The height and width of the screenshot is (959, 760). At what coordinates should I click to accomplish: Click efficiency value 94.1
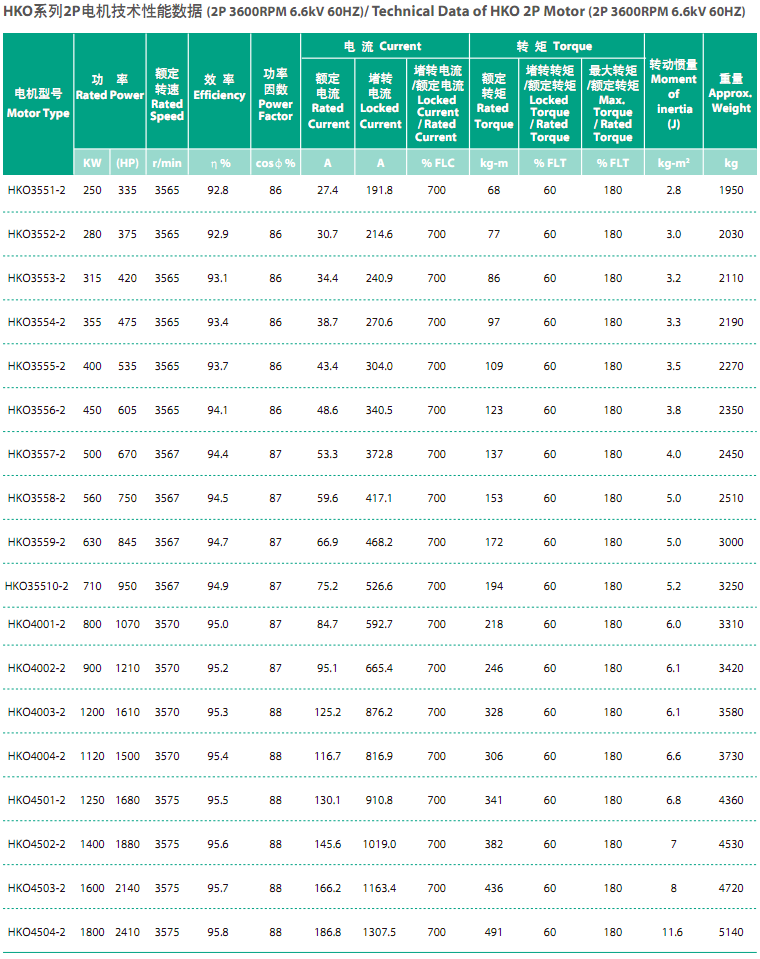[218, 410]
